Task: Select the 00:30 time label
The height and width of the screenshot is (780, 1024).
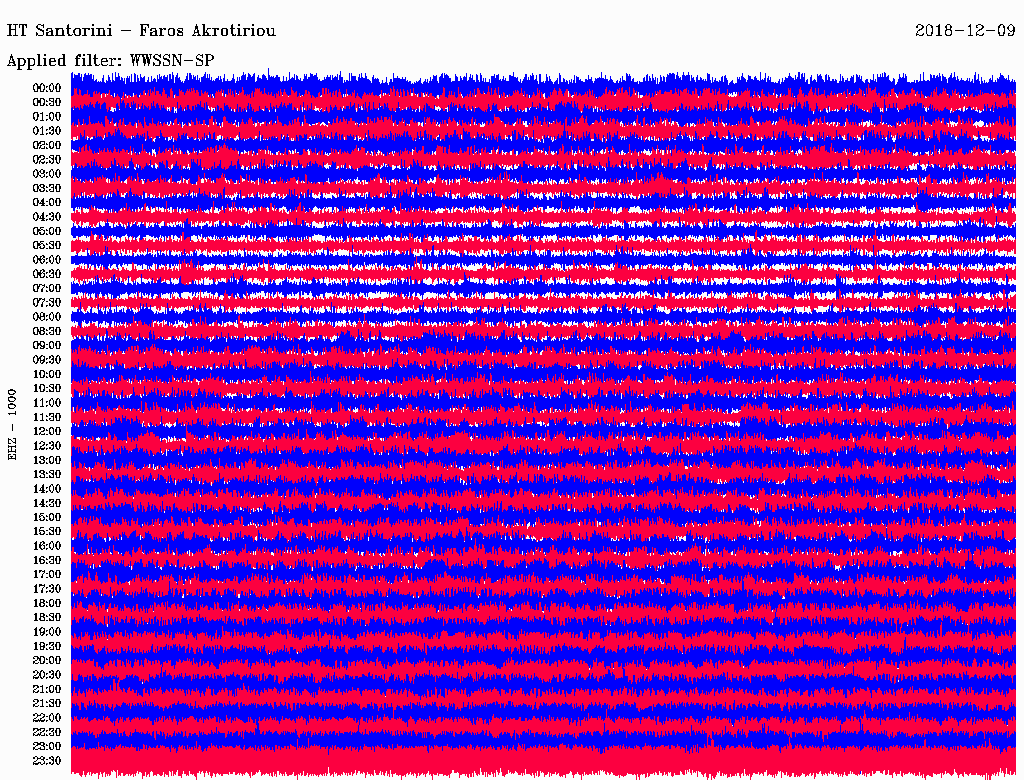Action: [x=47, y=102]
